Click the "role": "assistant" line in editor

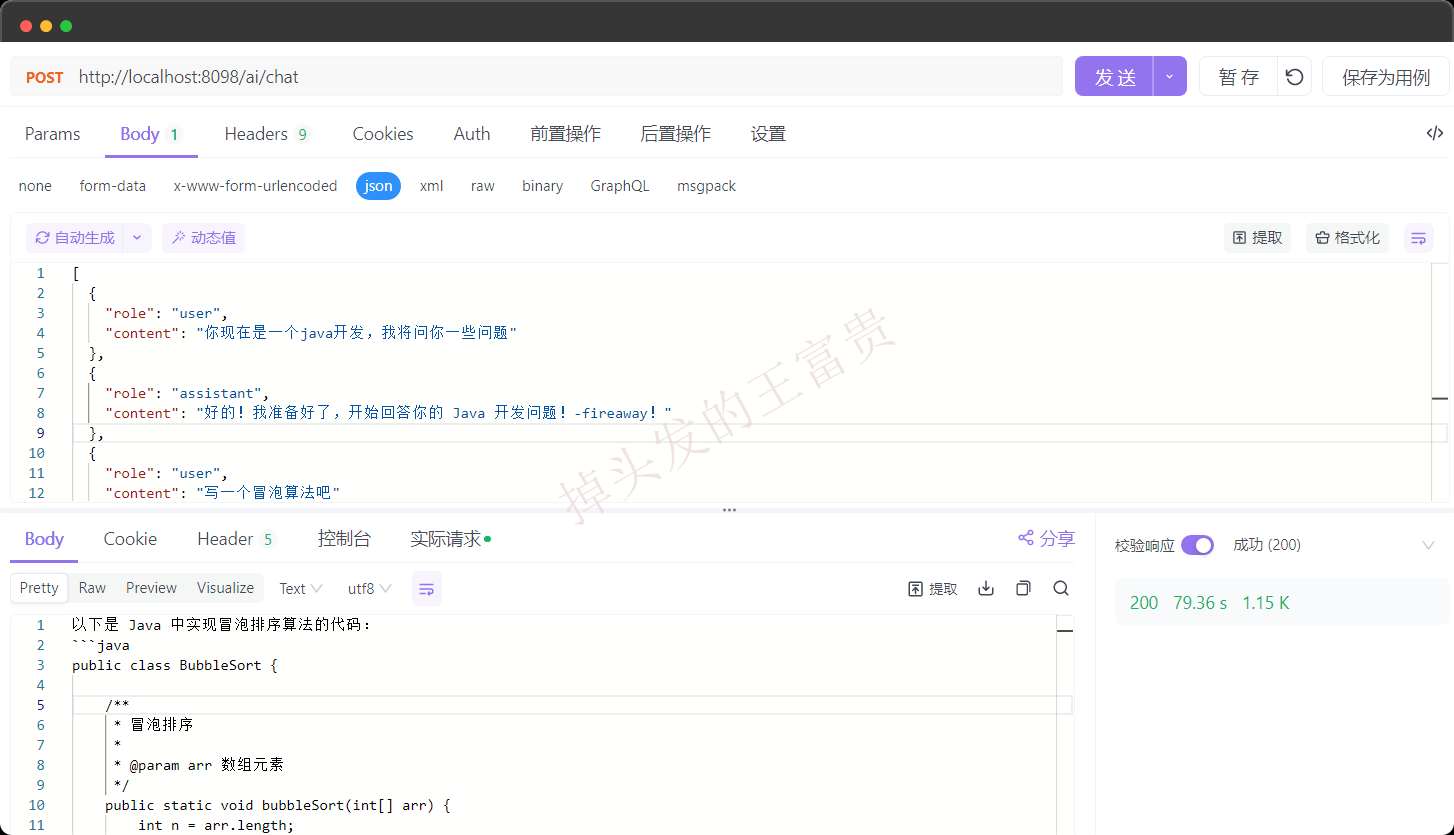(188, 393)
